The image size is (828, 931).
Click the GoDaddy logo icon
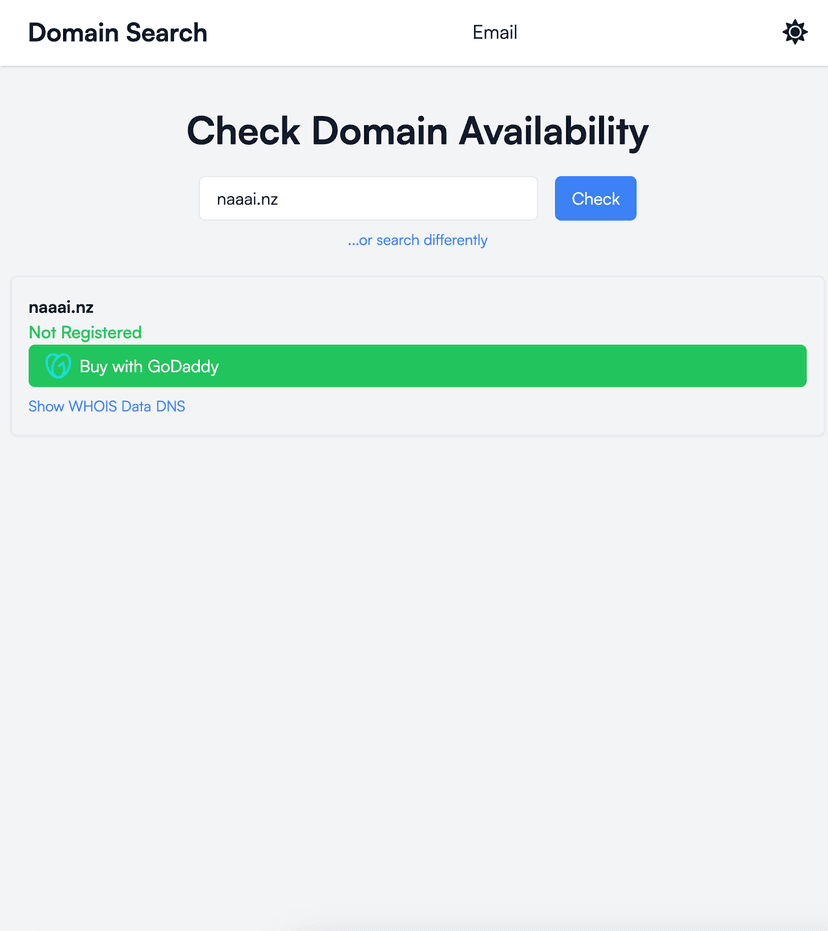[x=58, y=366]
